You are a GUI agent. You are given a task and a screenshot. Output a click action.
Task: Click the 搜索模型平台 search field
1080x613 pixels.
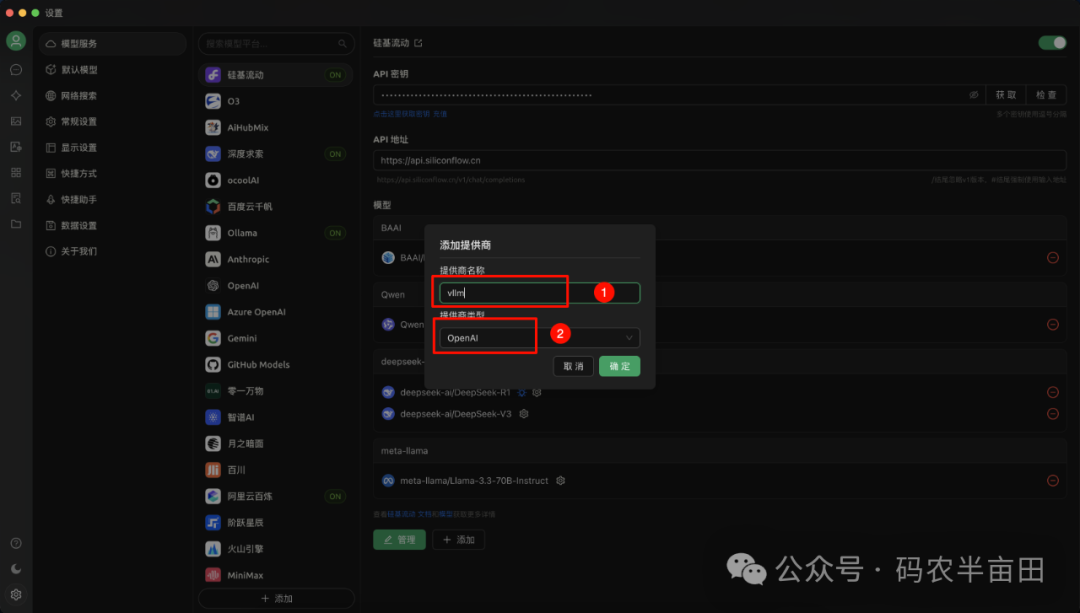tap(276, 43)
